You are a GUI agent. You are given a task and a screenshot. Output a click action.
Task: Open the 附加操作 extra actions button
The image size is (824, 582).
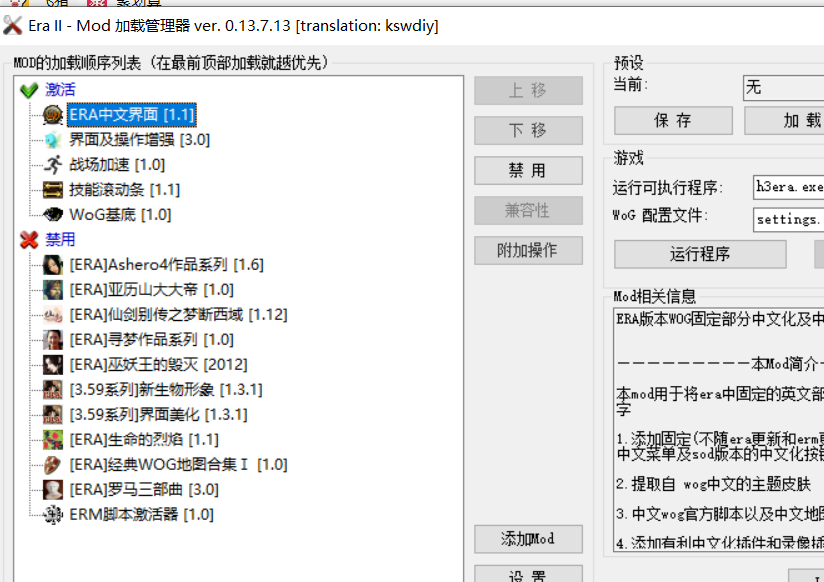click(528, 250)
